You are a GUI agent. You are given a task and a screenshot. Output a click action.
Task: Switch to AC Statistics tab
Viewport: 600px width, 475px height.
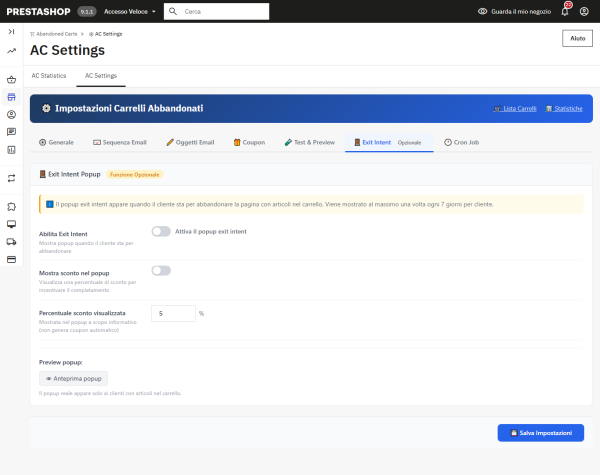click(49, 76)
